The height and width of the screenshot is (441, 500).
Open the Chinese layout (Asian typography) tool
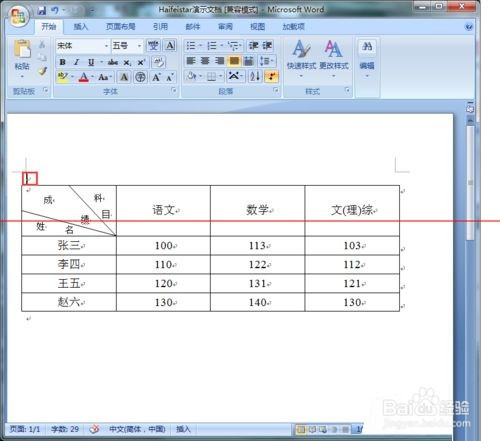235,76
